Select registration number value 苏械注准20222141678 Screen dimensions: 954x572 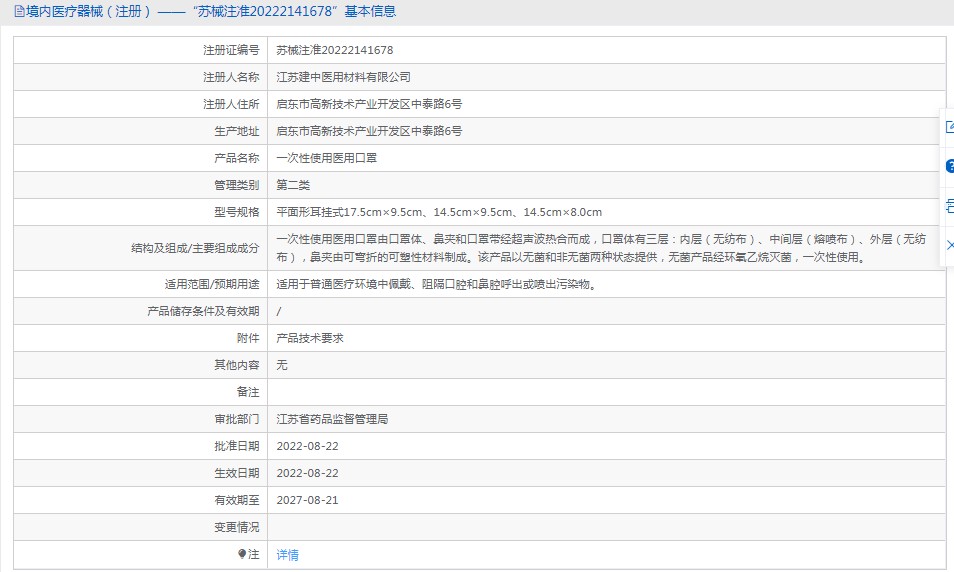(x=335, y=50)
